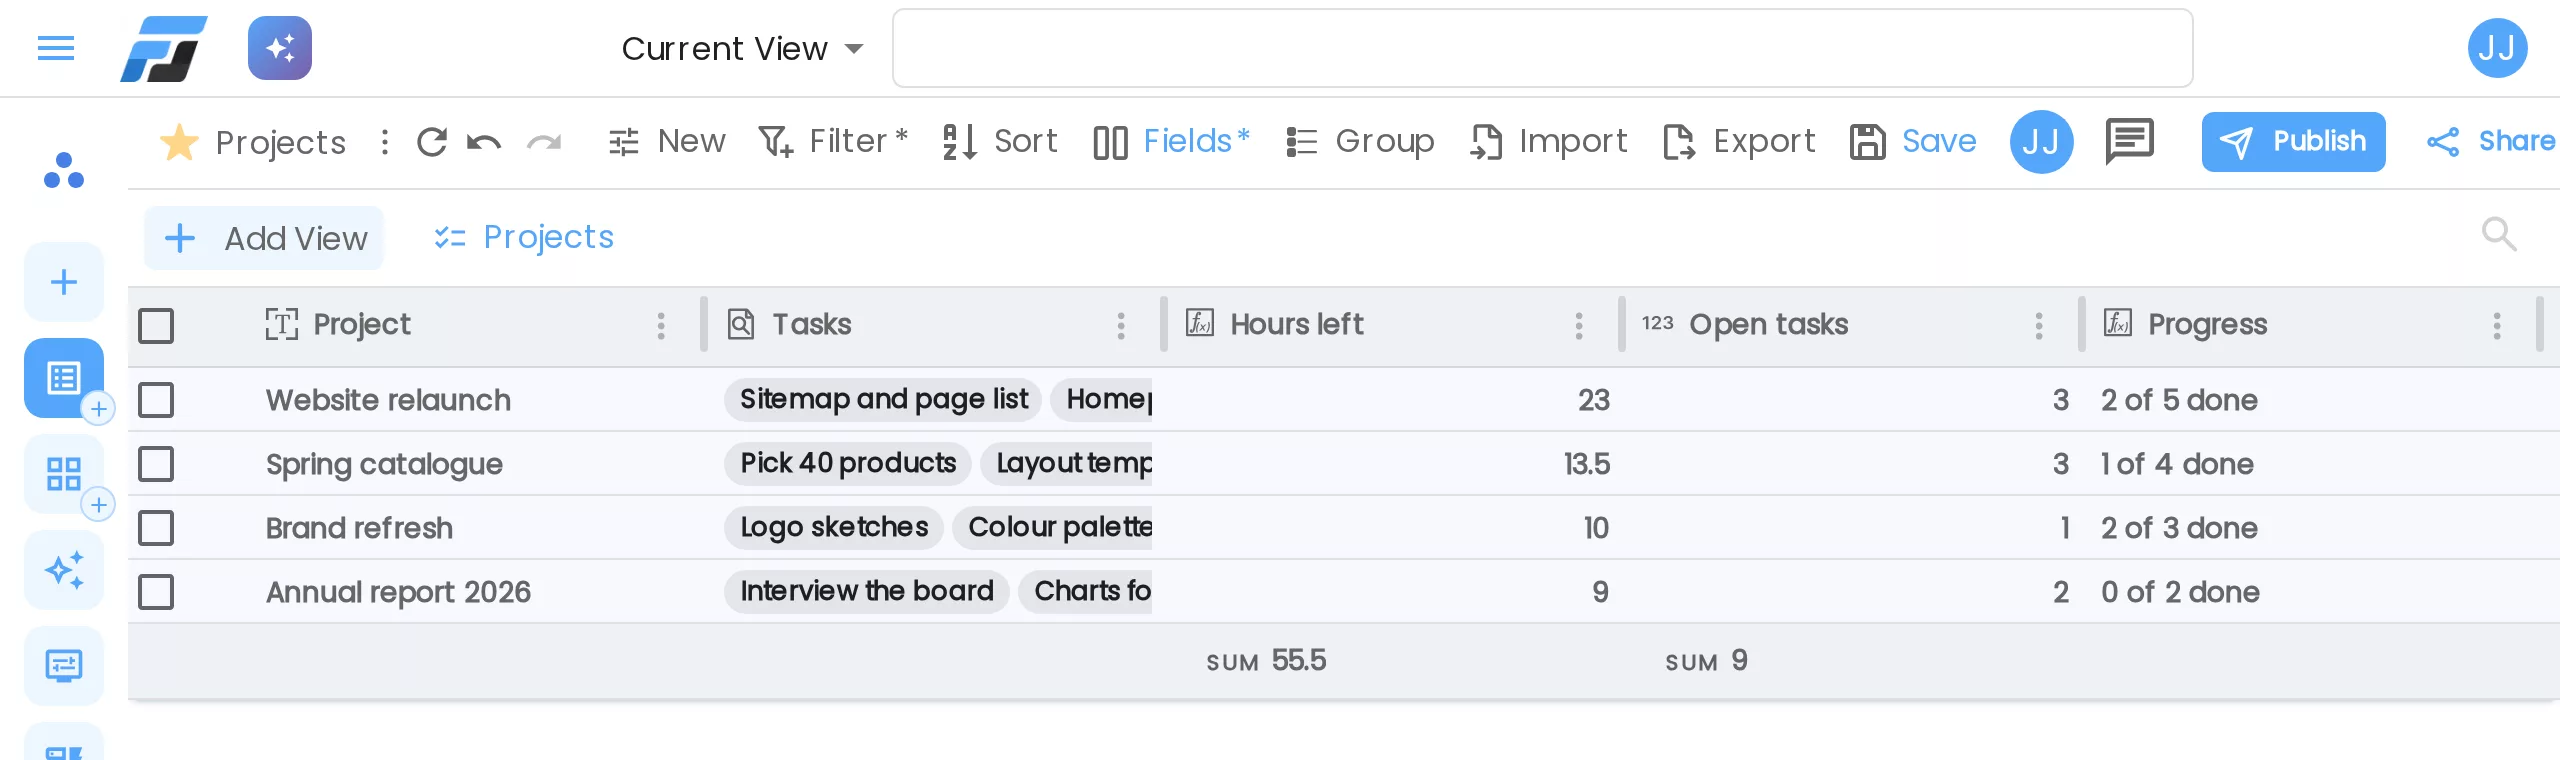Click Import in toolbar
The height and width of the screenshot is (760, 2560).
pos(1548,141)
